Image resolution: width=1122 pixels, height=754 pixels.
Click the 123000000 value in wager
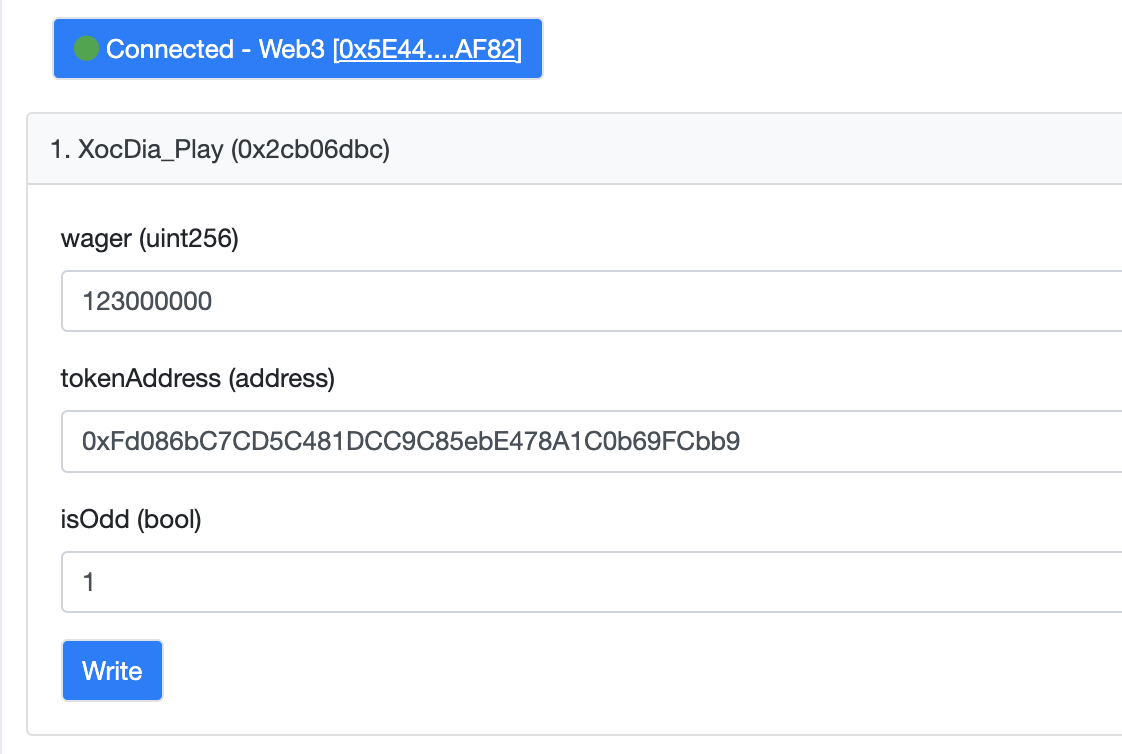147,301
